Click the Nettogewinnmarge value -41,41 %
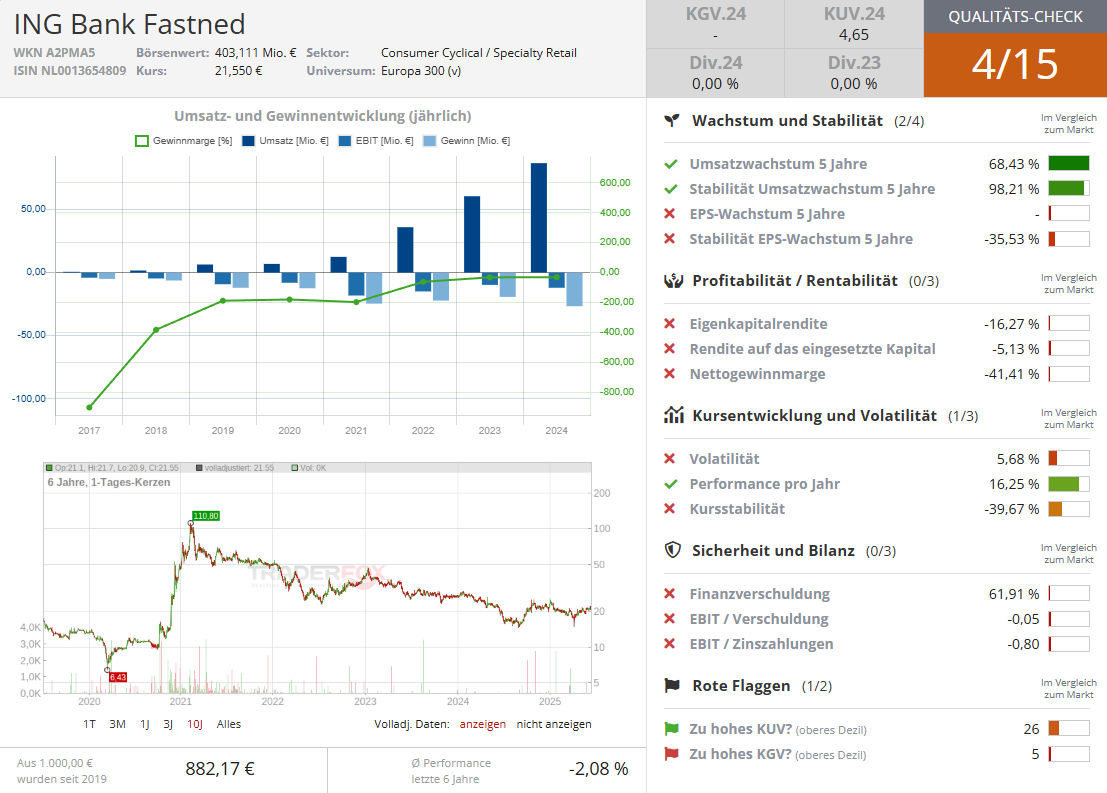 [1012, 374]
